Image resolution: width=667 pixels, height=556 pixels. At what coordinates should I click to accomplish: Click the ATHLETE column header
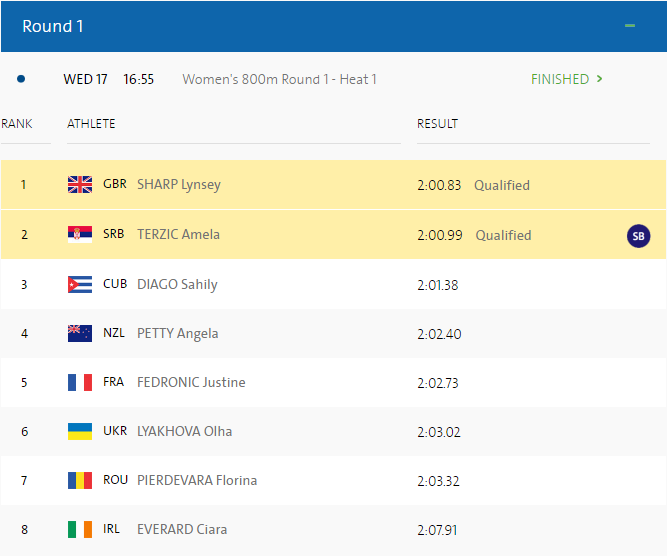[91, 124]
